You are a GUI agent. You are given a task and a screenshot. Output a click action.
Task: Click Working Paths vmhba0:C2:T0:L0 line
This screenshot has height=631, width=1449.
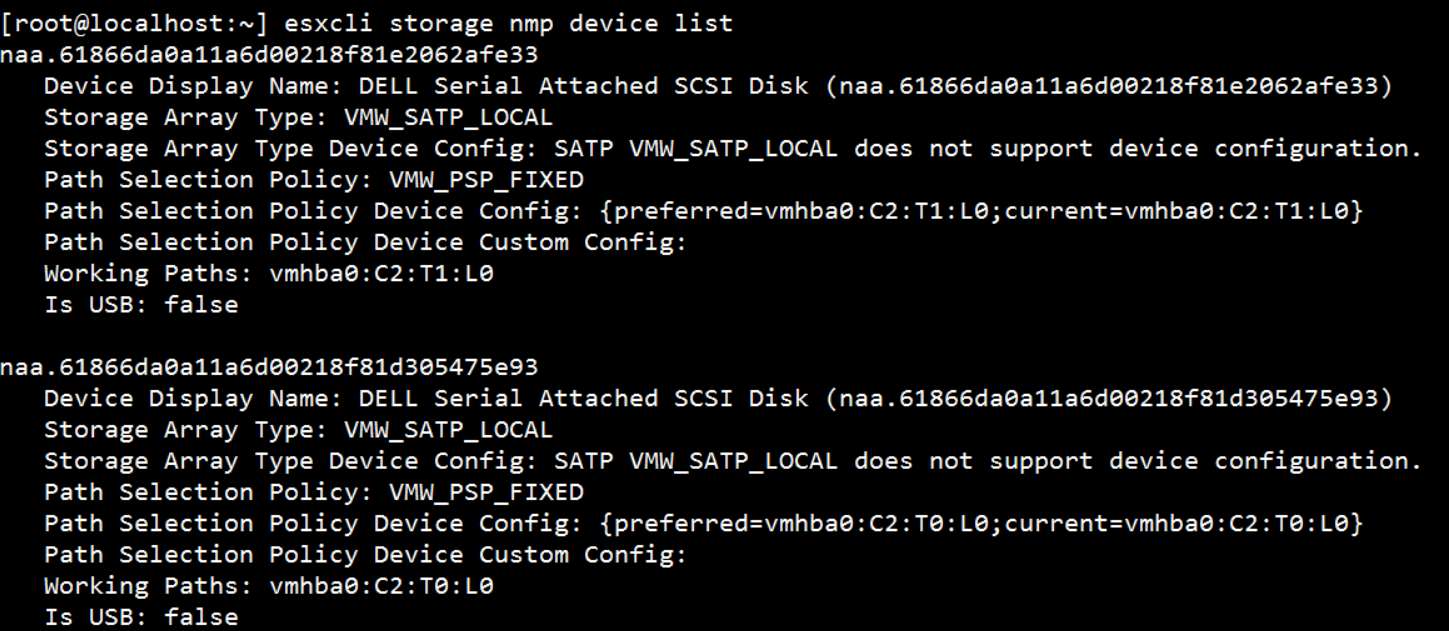(269, 585)
